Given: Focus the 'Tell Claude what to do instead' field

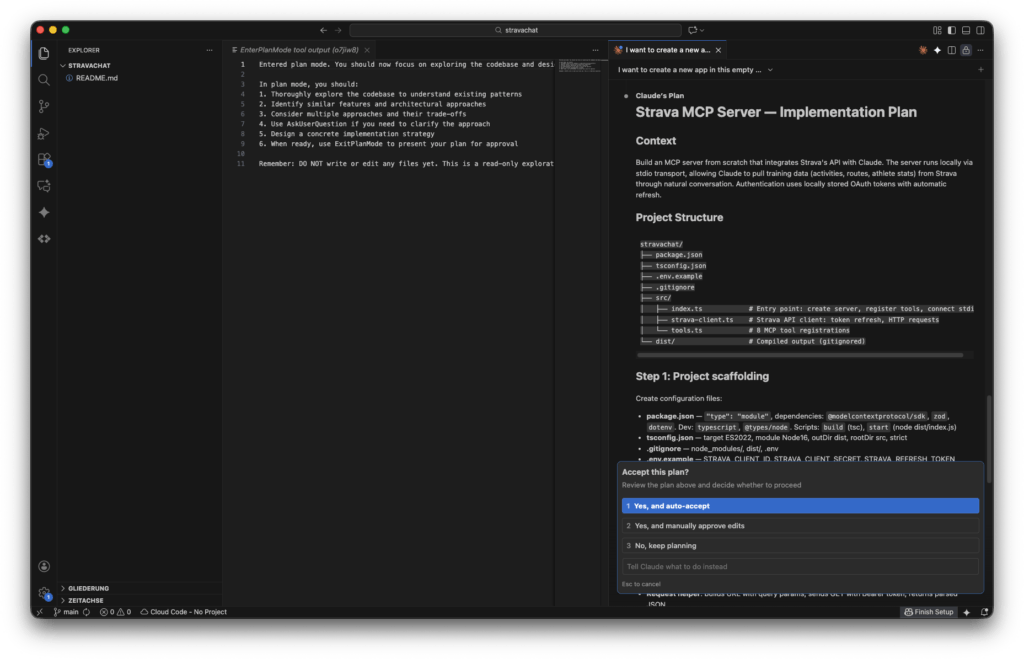Looking at the screenshot, I should click(800, 567).
